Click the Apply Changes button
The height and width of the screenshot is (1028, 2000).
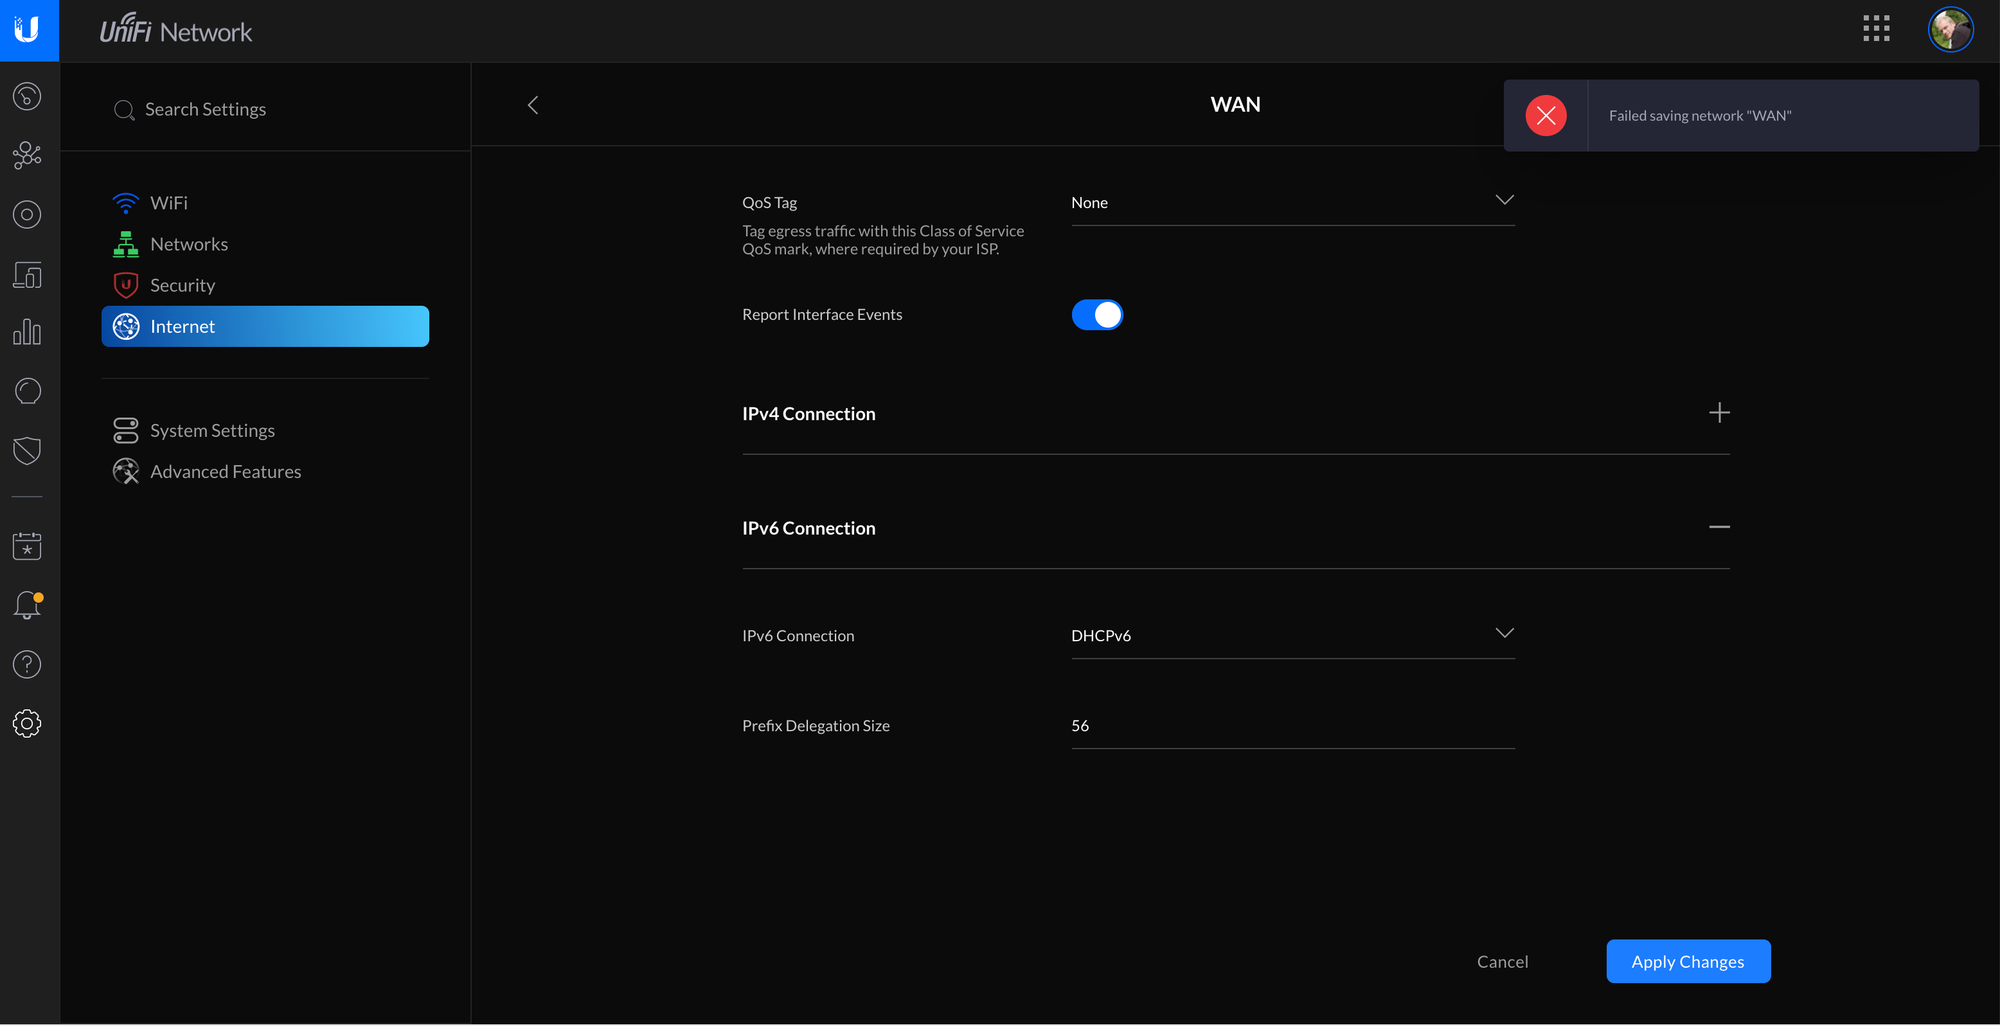coord(1687,961)
